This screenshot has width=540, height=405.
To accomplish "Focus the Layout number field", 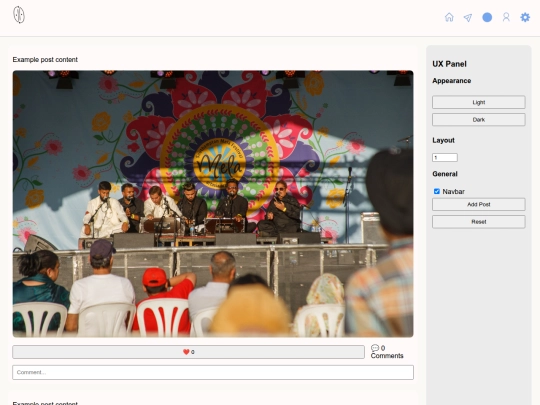I will (445, 157).
